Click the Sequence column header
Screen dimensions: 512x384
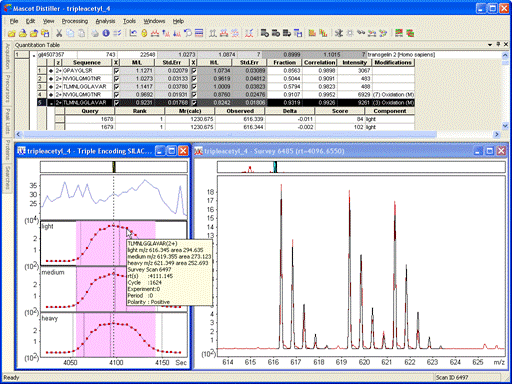(87, 63)
